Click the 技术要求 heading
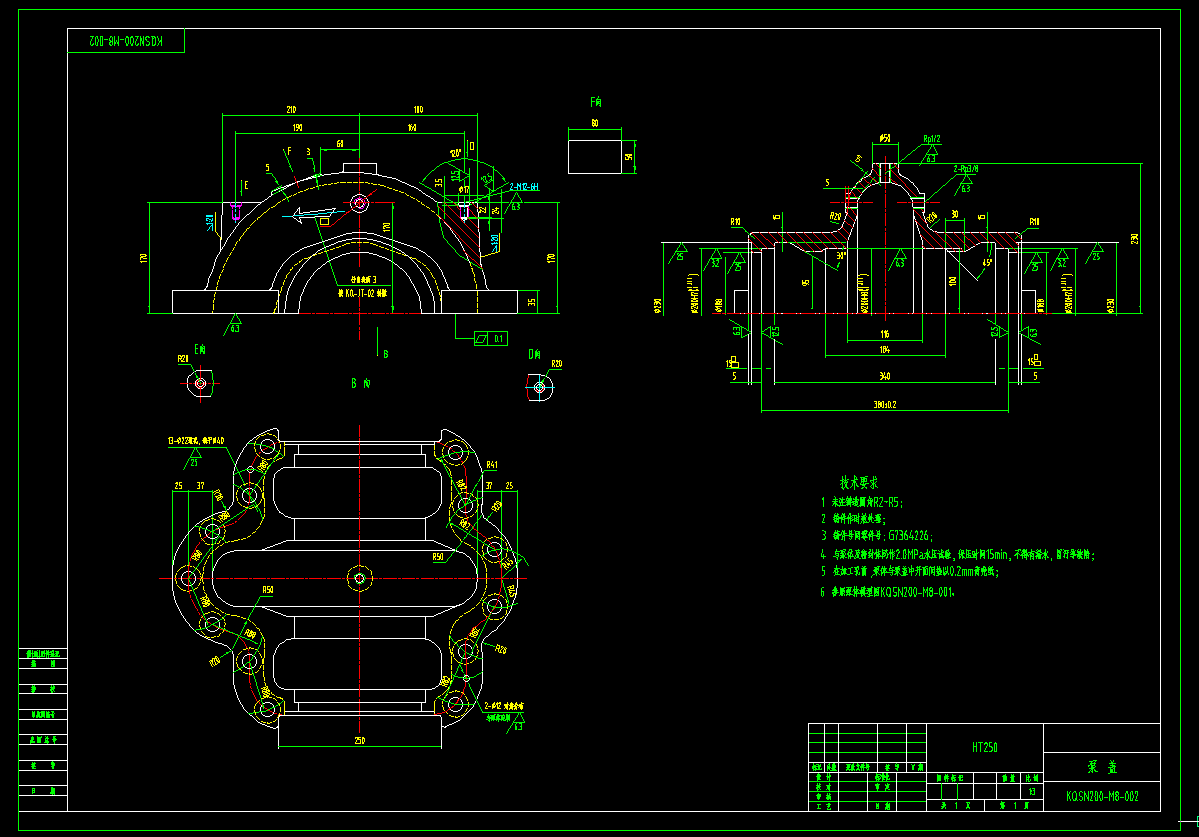1199x837 pixels. (859, 482)
